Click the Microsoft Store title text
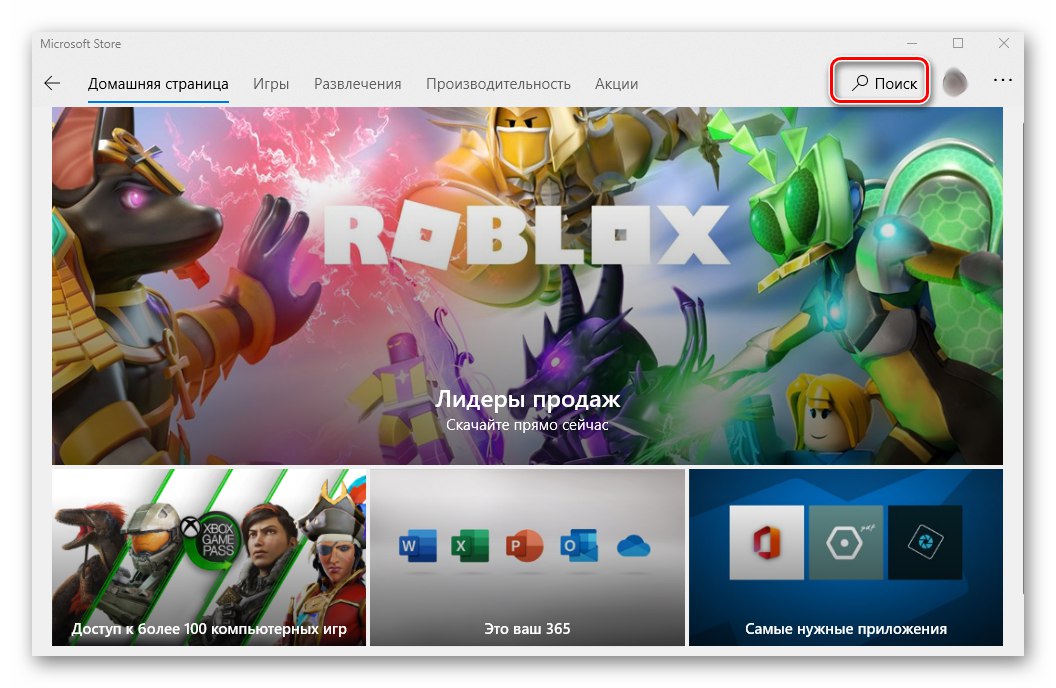1056x688 pixels. 80,44
